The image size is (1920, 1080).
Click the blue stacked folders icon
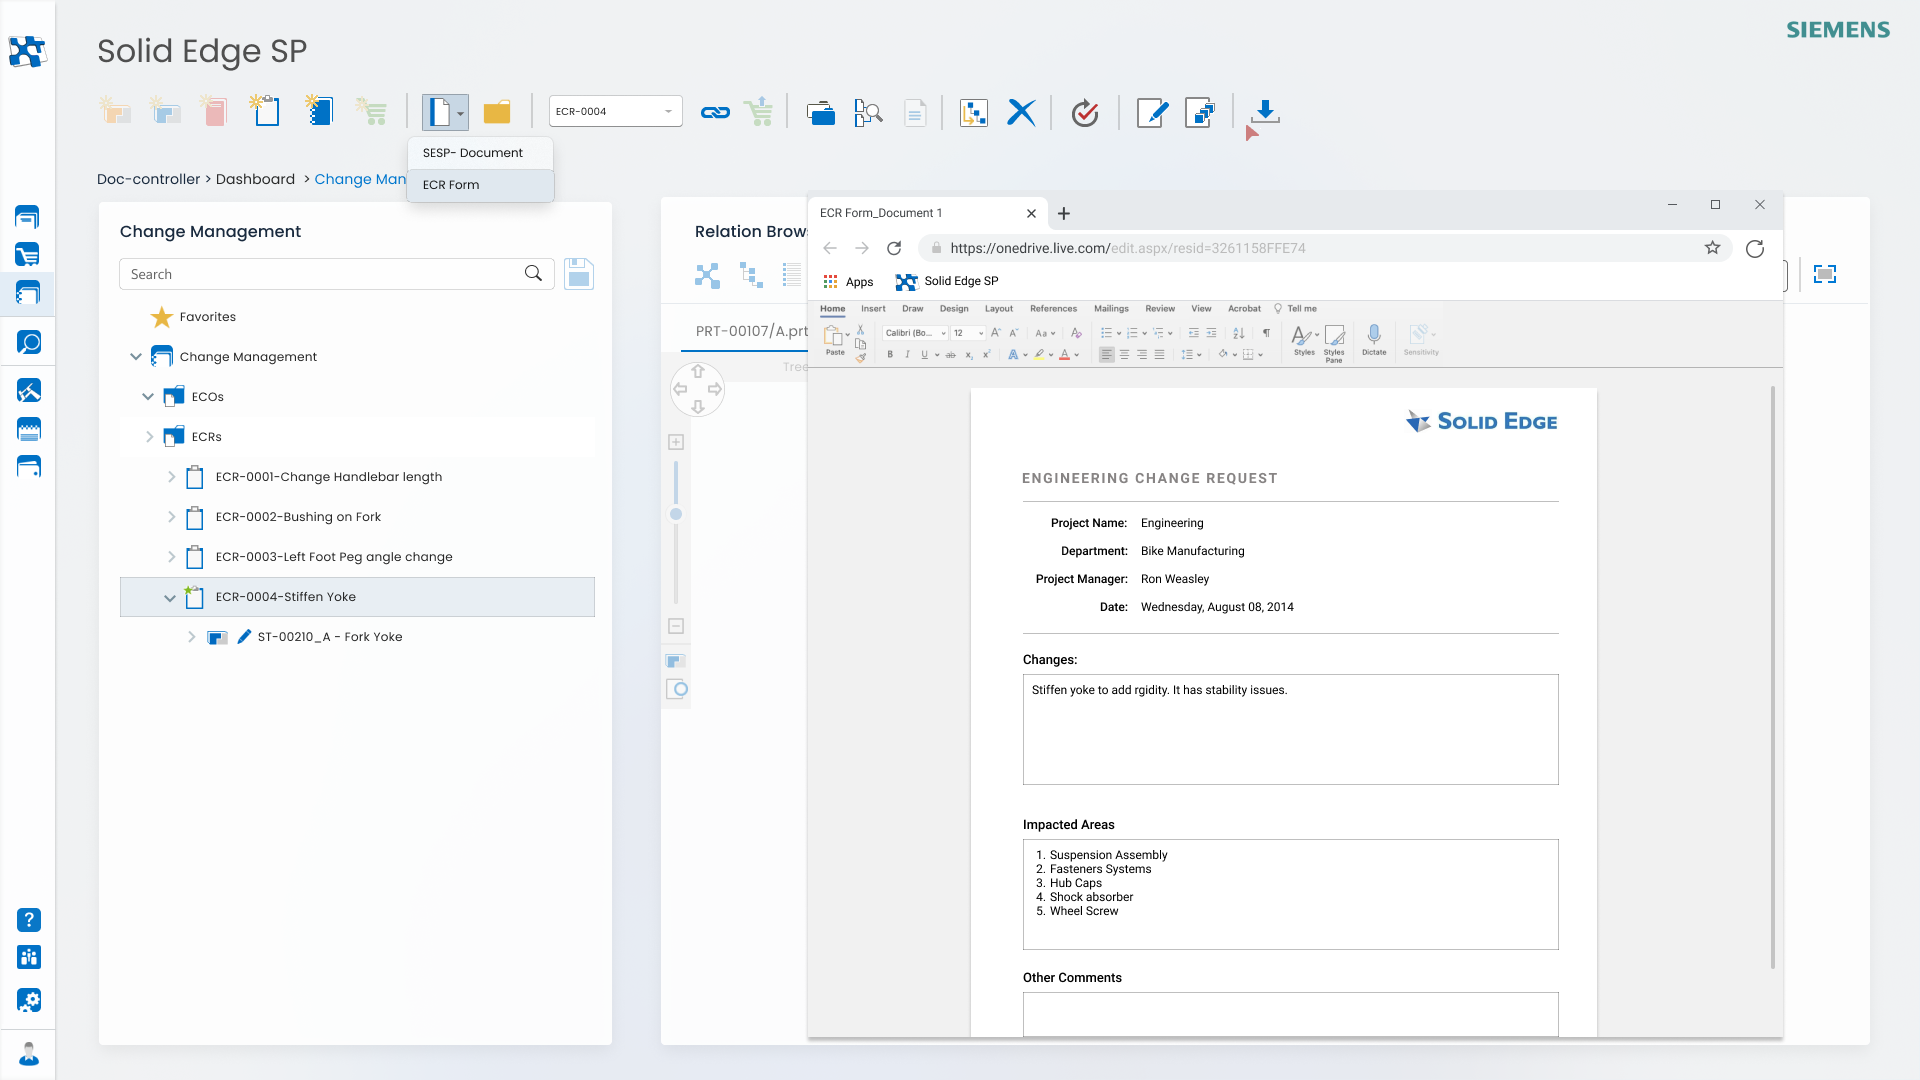[x=821, y=113]
